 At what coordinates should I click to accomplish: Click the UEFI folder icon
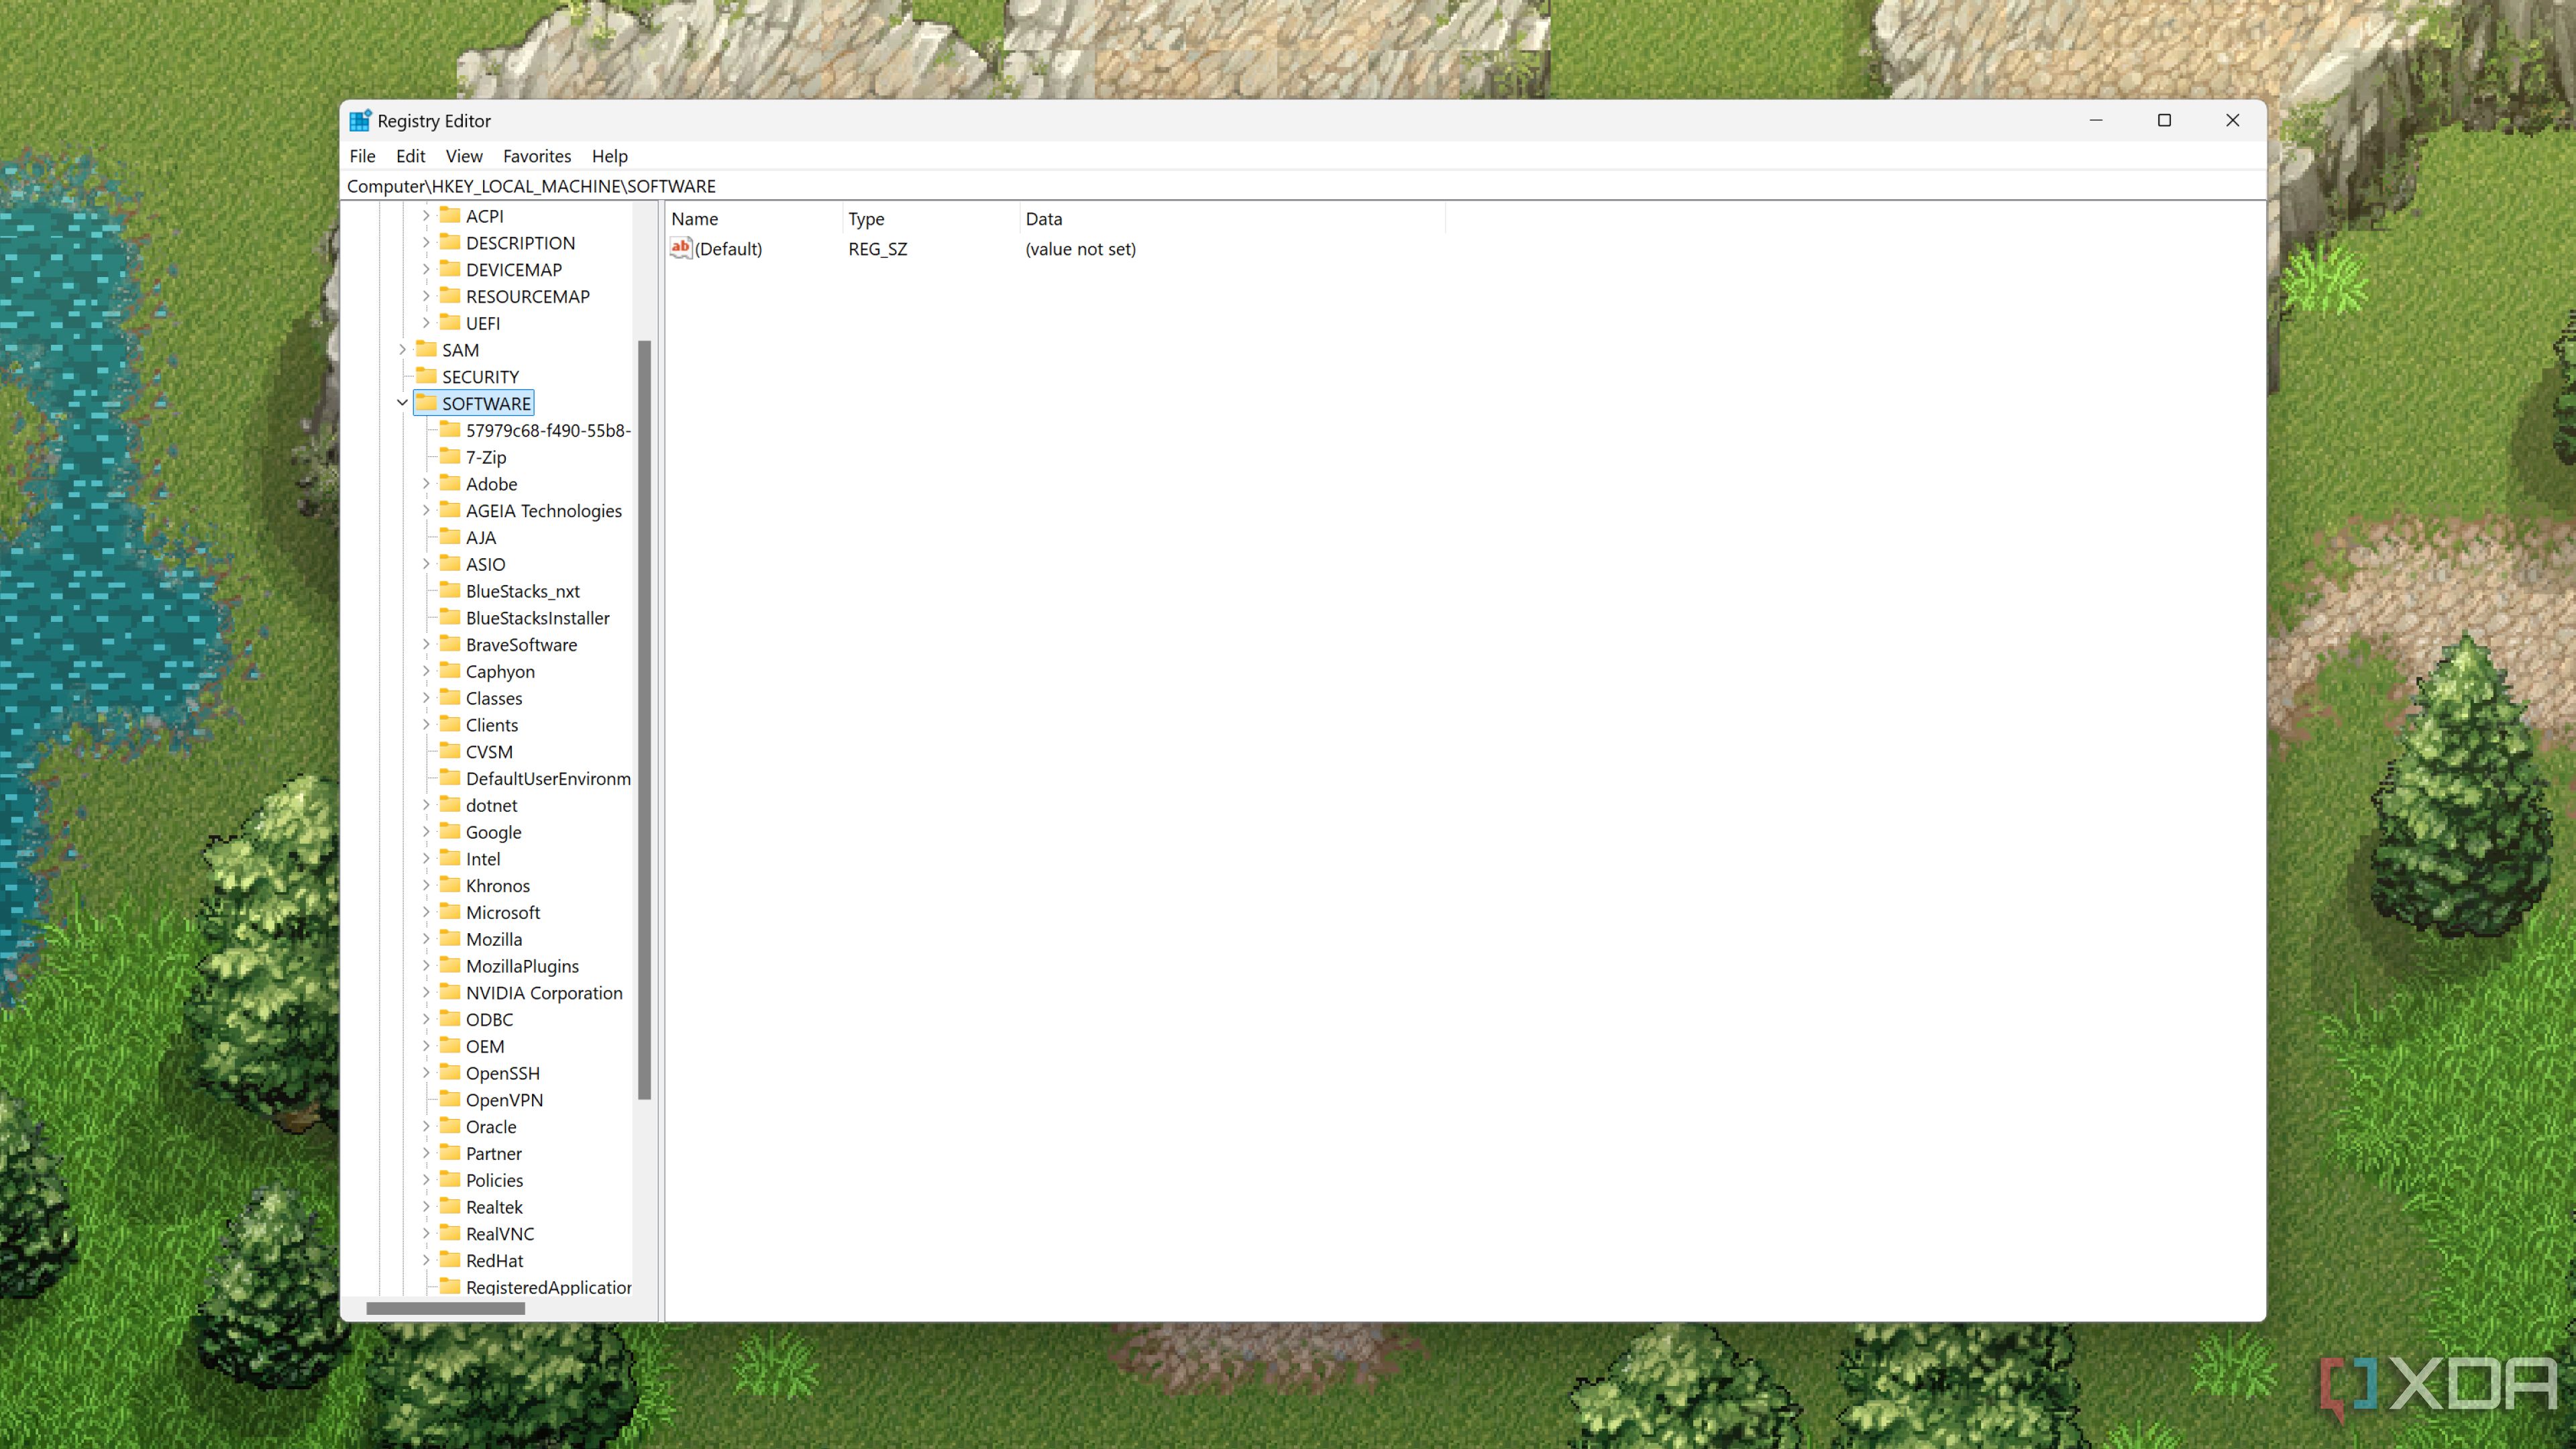coord(450,322)
